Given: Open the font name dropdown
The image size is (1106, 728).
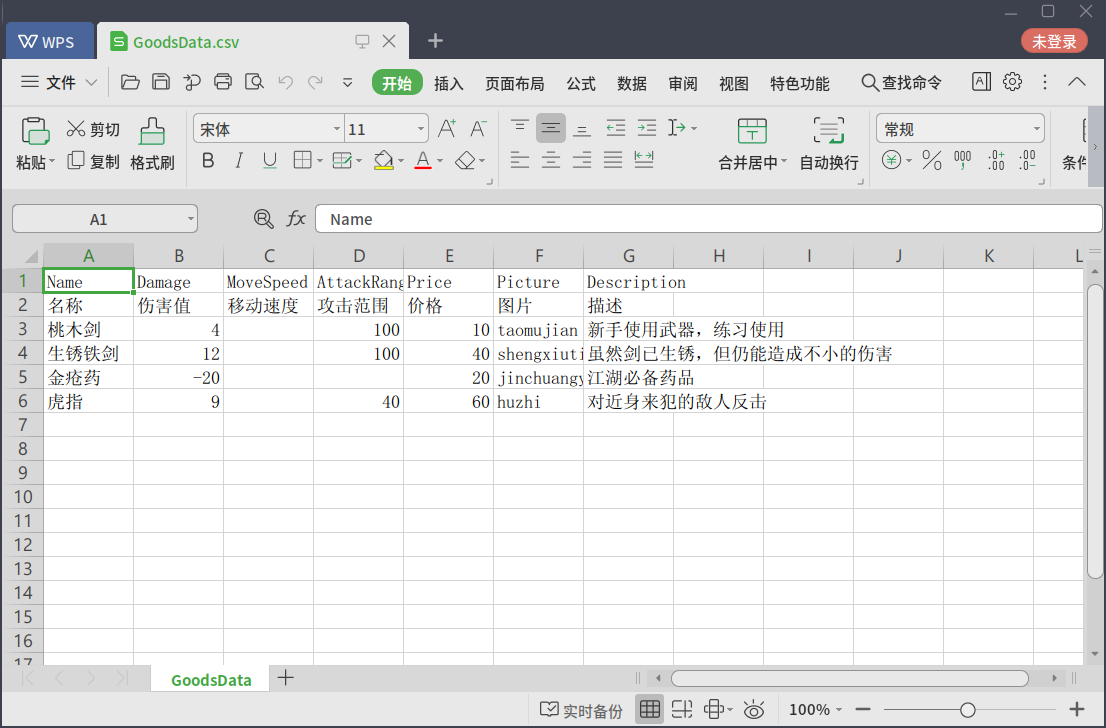Looking at the screenshot, I should click(x=337, y=128).
